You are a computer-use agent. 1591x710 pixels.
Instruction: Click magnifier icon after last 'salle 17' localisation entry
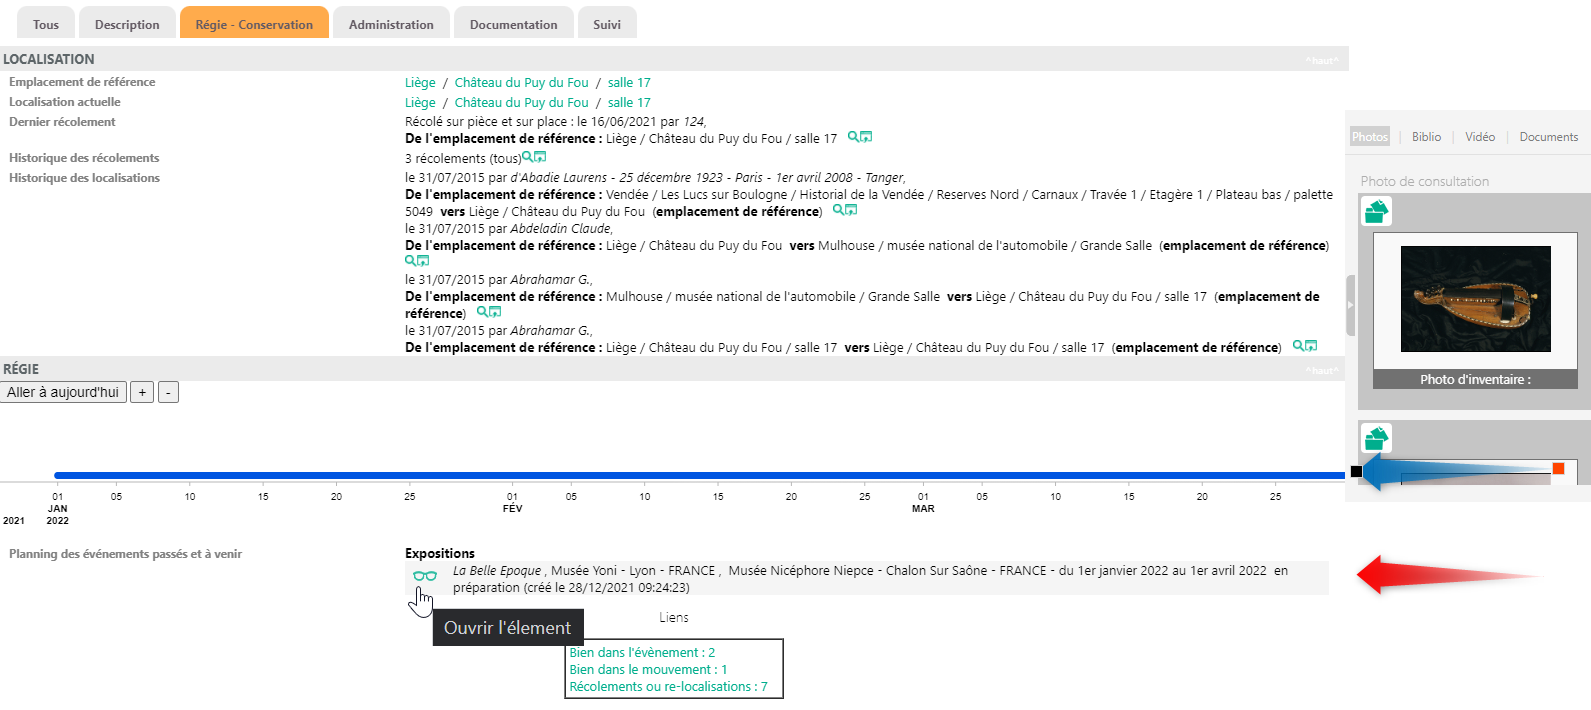pos(1298,346)
